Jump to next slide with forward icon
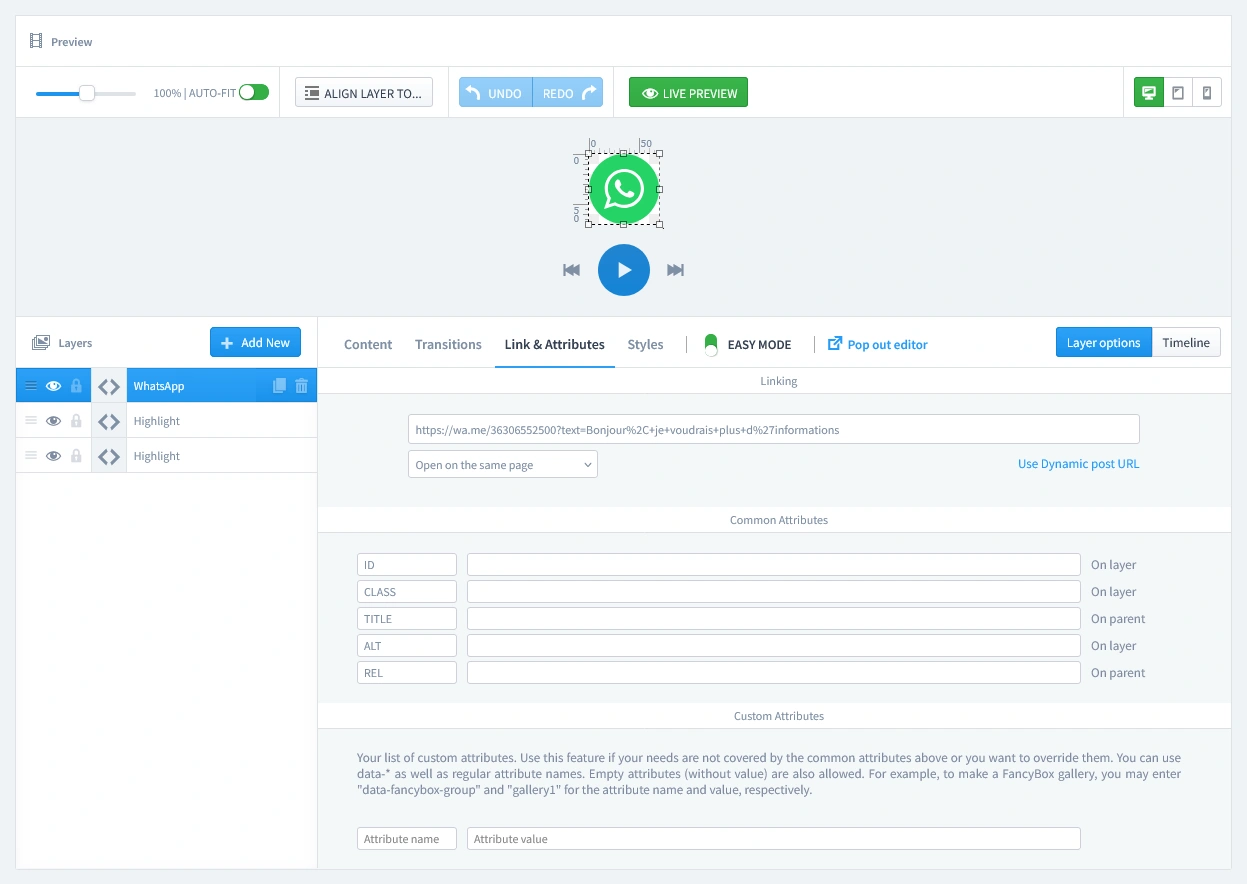Viewport: 1247px width, 884px height. tap(675, 270)
